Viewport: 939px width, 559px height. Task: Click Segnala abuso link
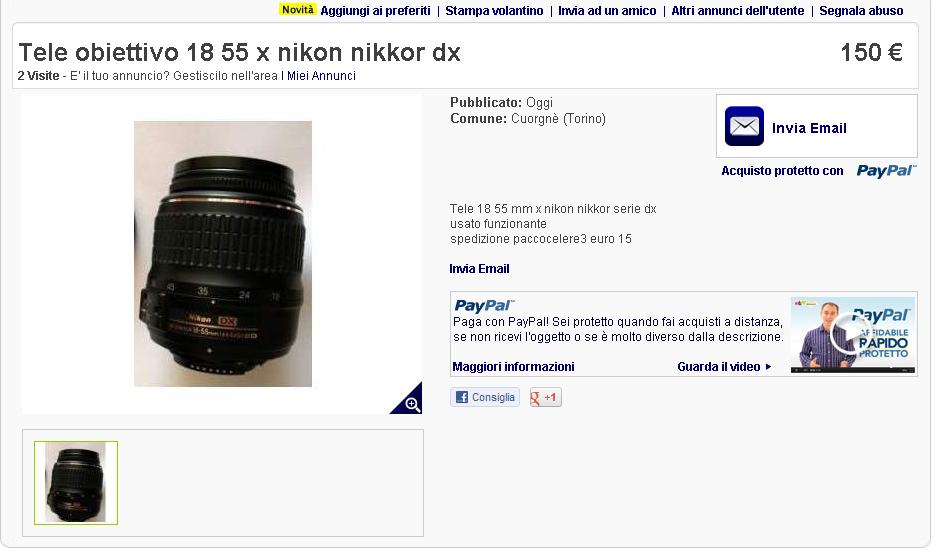pyautogui.click(x=861, y=11)
